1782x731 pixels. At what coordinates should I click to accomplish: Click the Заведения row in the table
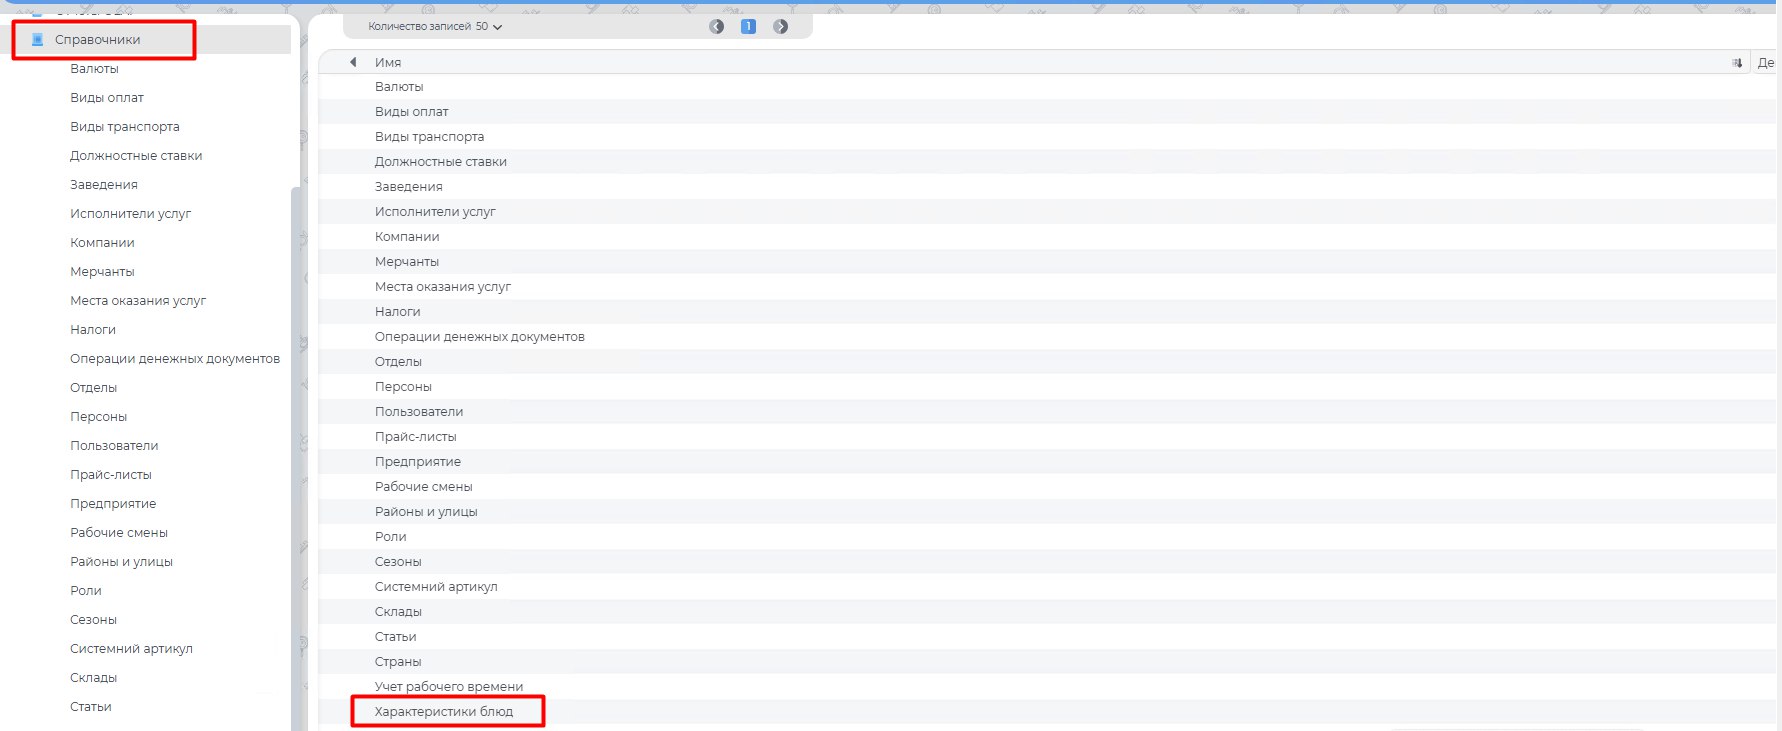click(408, 187)
